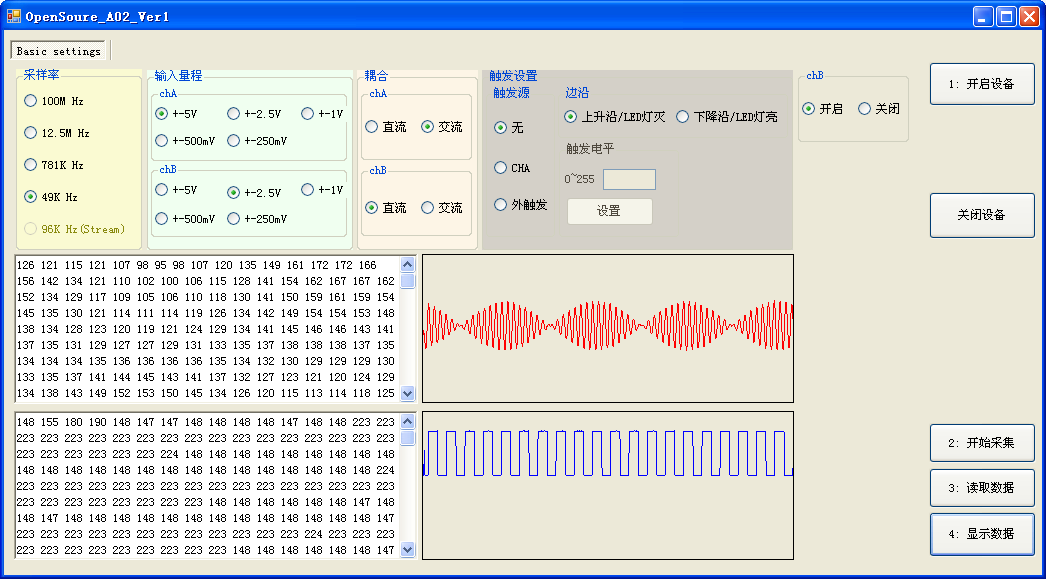This screenshot has width=1046, height=579.
Task: Click the 3: 读取数据 button
Action: point(983,488)
